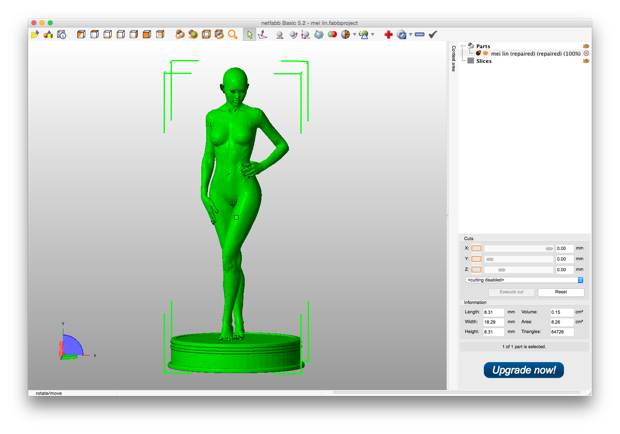Select view cube with fully orange front face

pos(147,35)
